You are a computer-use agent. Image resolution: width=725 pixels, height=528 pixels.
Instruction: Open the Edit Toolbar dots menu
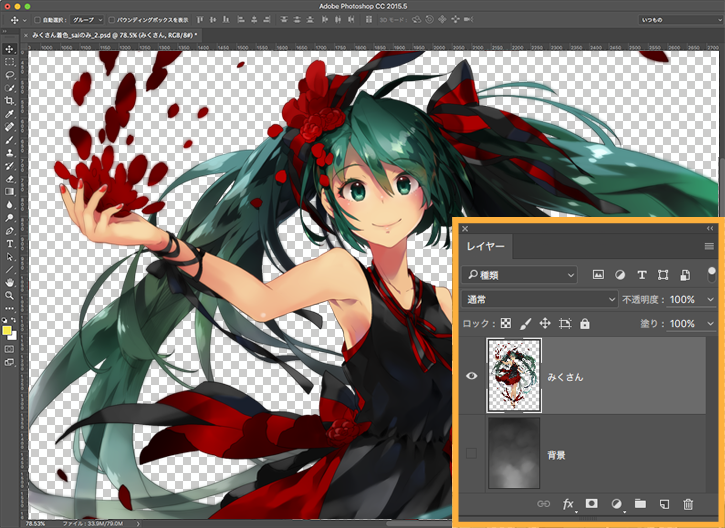pyautogui.click(x=9, y=308)
